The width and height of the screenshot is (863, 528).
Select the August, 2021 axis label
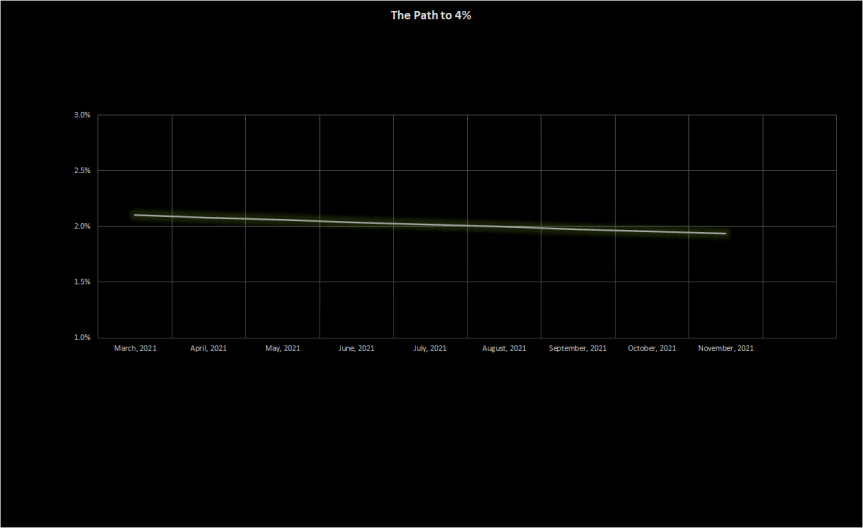(x=504, y=349)
